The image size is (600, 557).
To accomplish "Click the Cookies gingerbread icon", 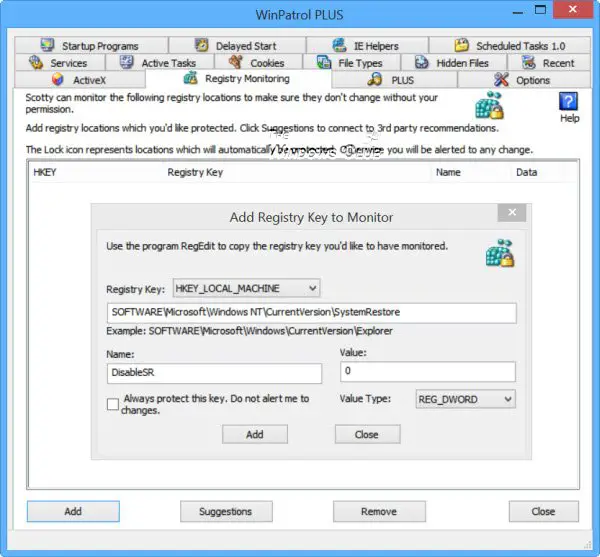I will [236, 62].
